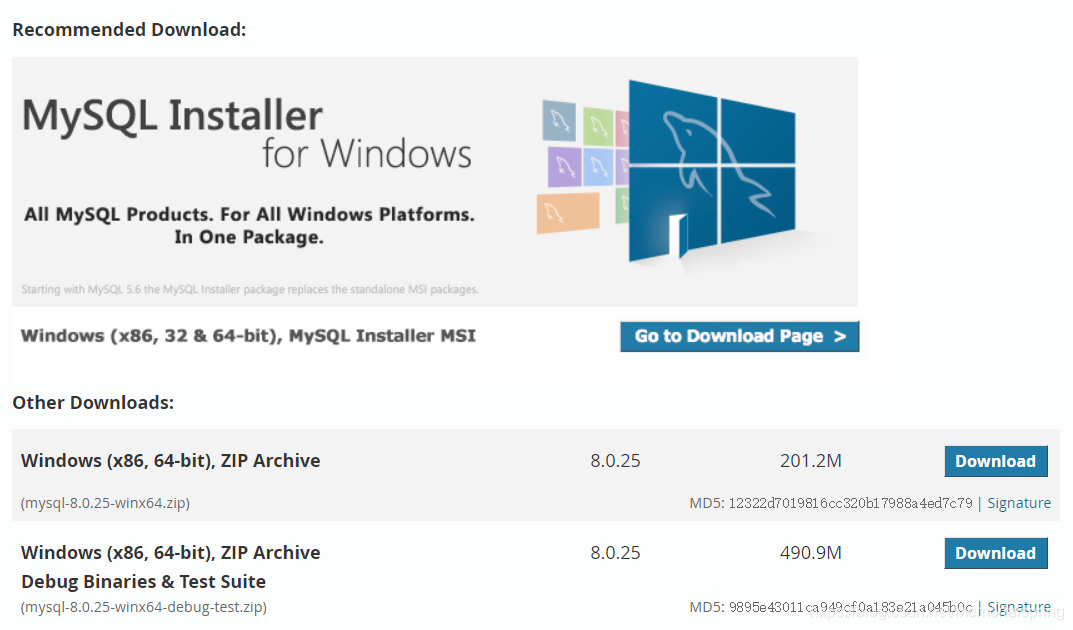Click the file name (mysql-8.0.25-winx64-debug-test.zip)
This screenshot has width=1073, height=630.
pos(144,607)
